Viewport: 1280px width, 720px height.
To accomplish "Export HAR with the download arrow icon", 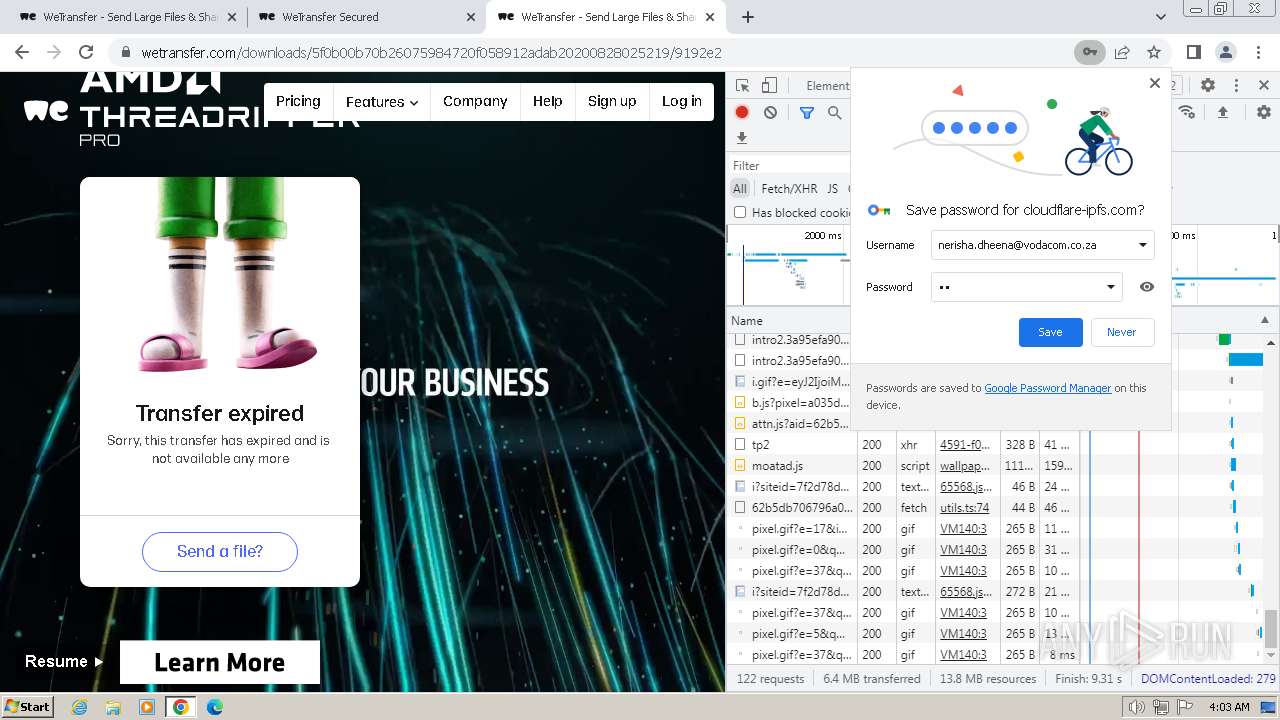I will [x=742, y=138].
